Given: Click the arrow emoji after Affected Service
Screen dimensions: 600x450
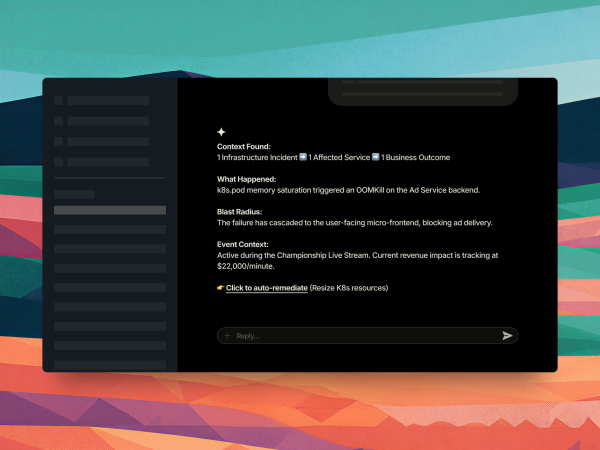Looking at the screenshot, I should click(x=375, y=157).
